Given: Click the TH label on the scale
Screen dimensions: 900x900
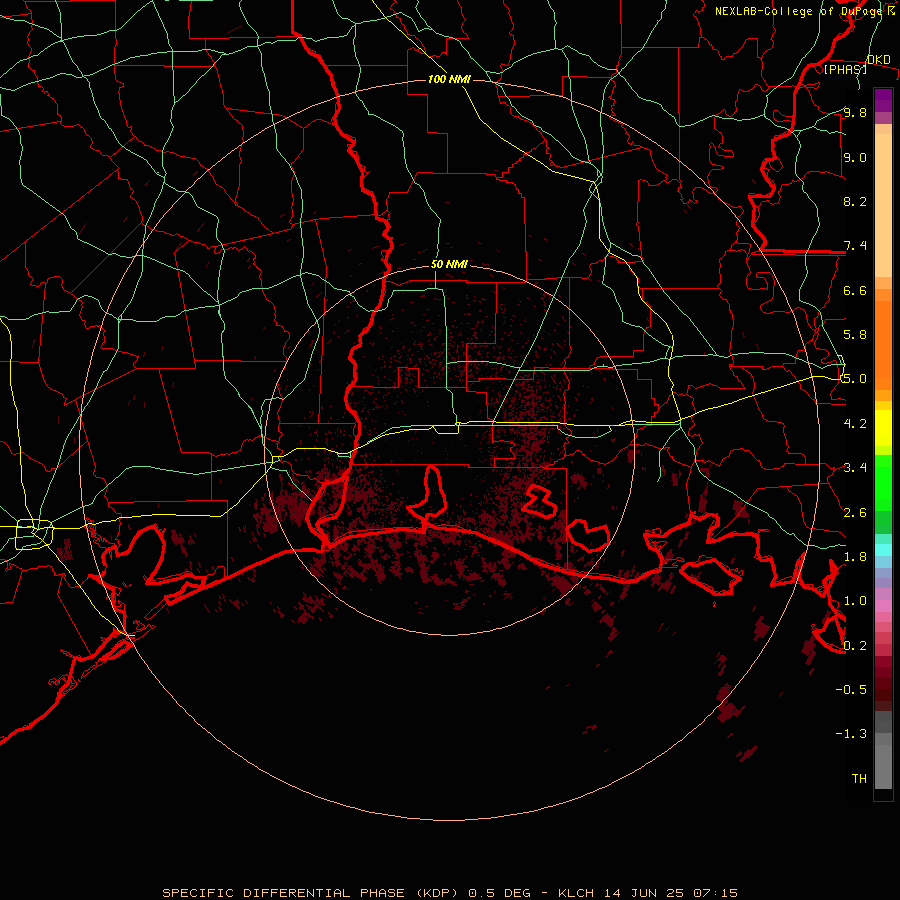Looking at the screenshot, I should tap(859, 779).
